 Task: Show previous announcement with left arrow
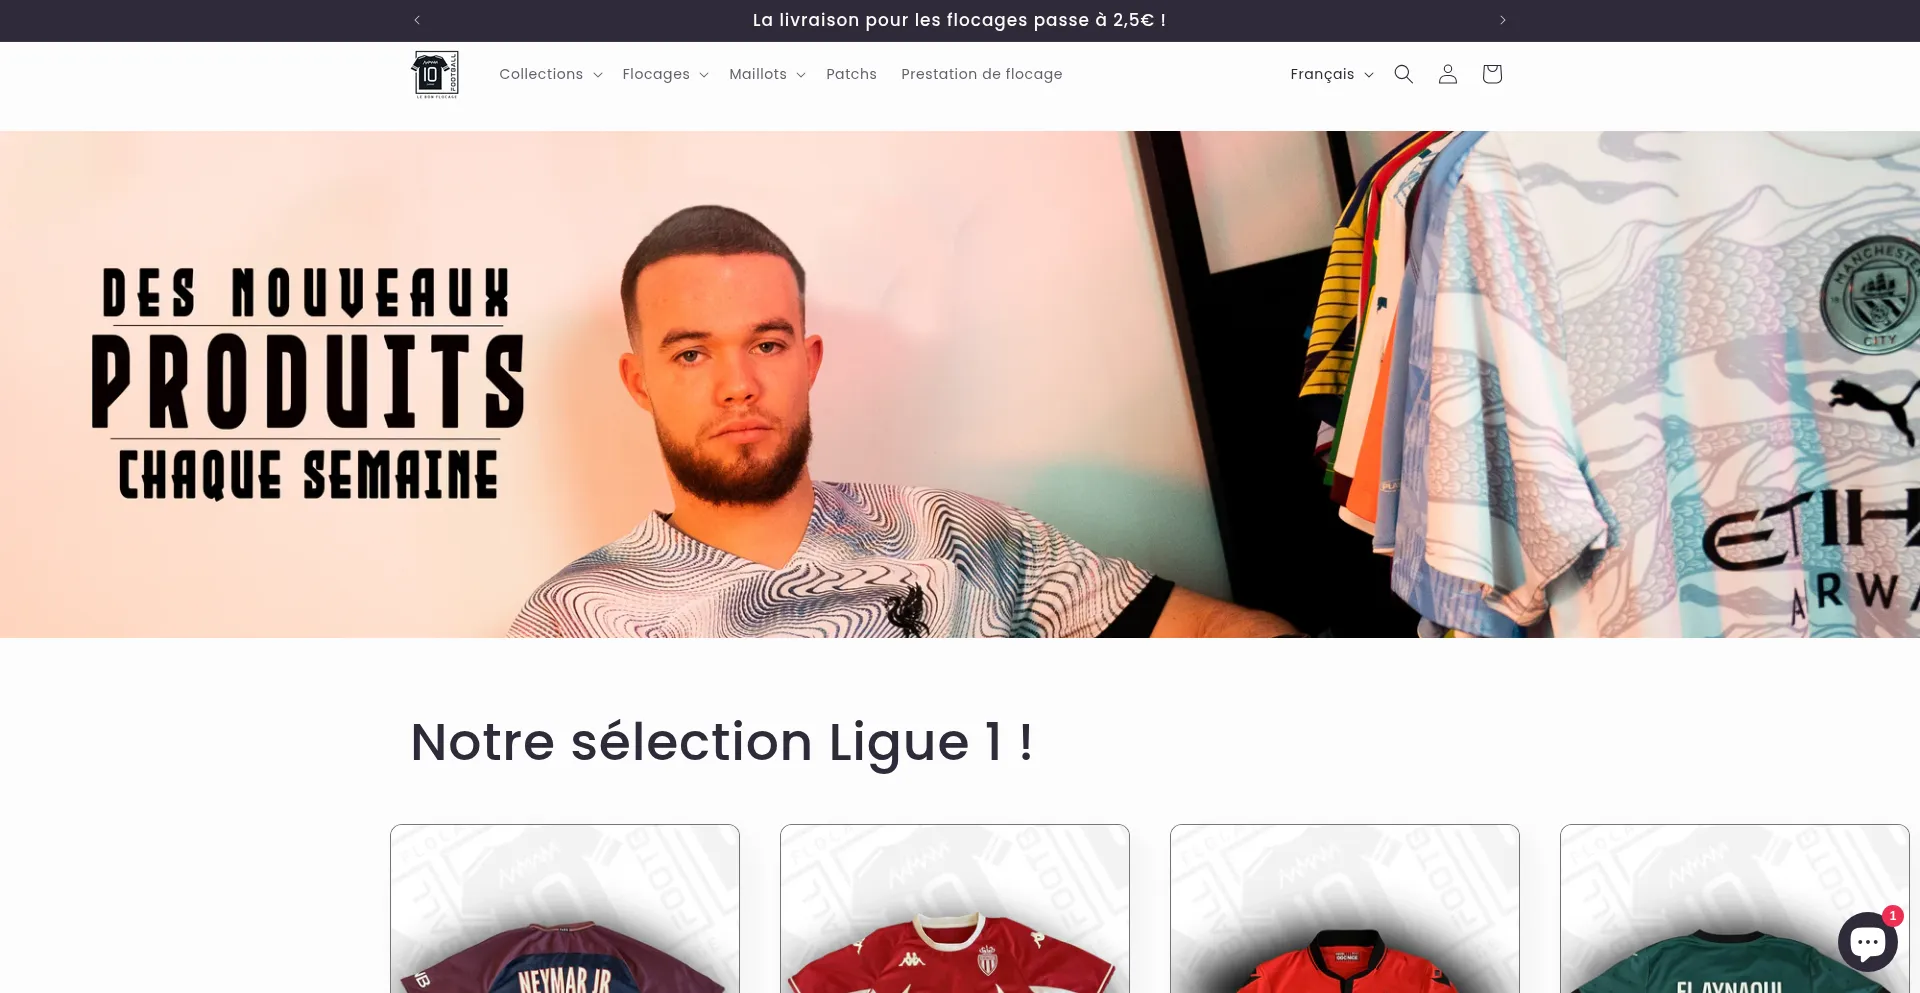(417, 20)
